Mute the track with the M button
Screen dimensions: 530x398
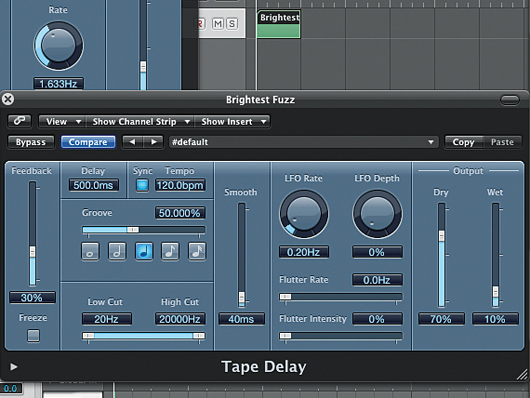[218, 24]
